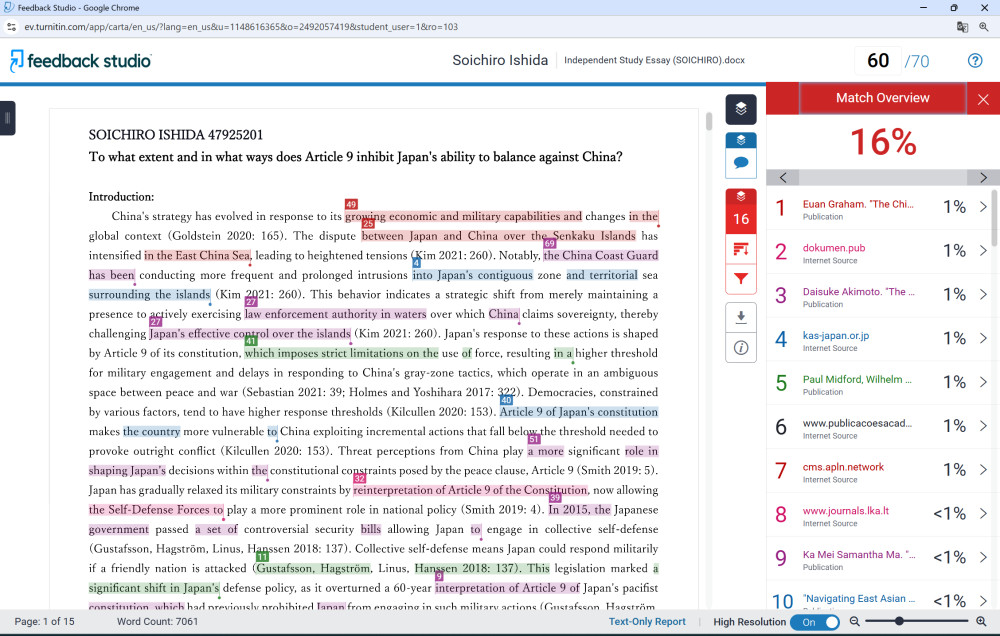Click the help question mark icon
The image size is (1000, 636).
click(975, 61)
